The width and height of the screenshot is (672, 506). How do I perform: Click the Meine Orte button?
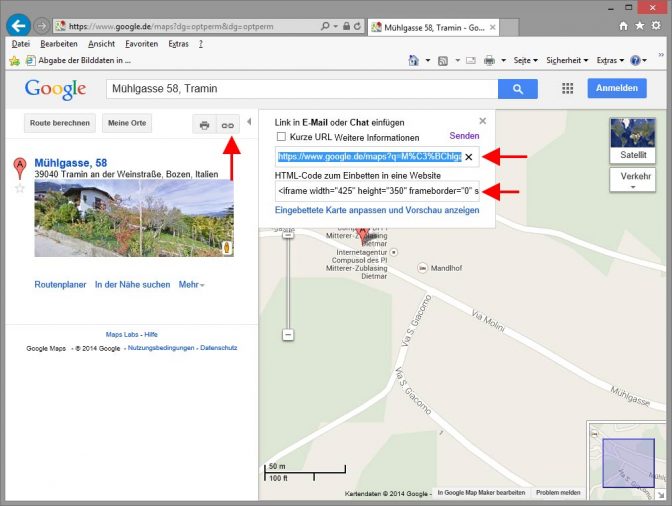coord(127,123)
